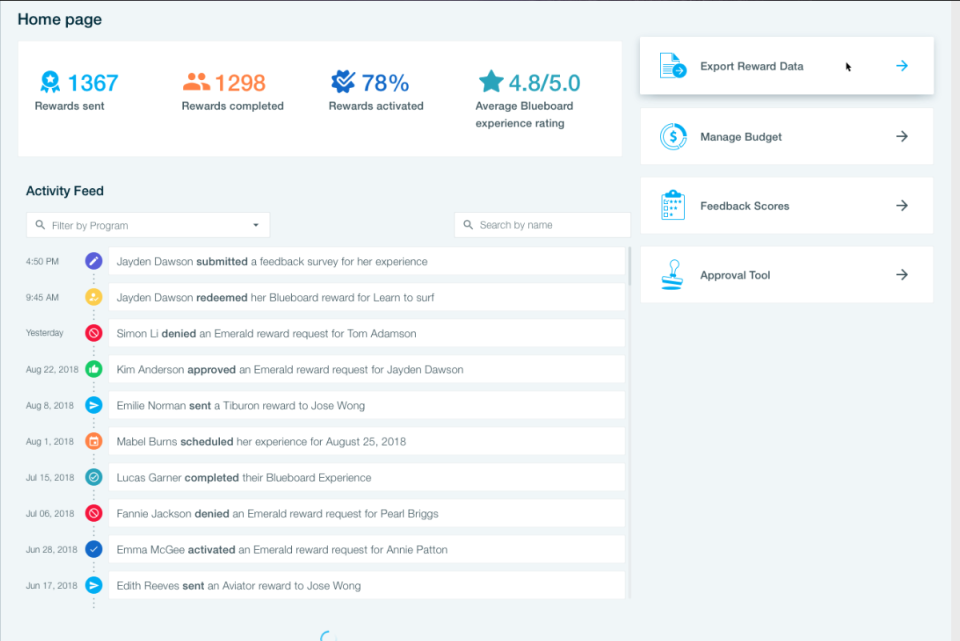Open the Filter by Program dropdown
This screenshot has height=641, width=960.
[148, 225]
